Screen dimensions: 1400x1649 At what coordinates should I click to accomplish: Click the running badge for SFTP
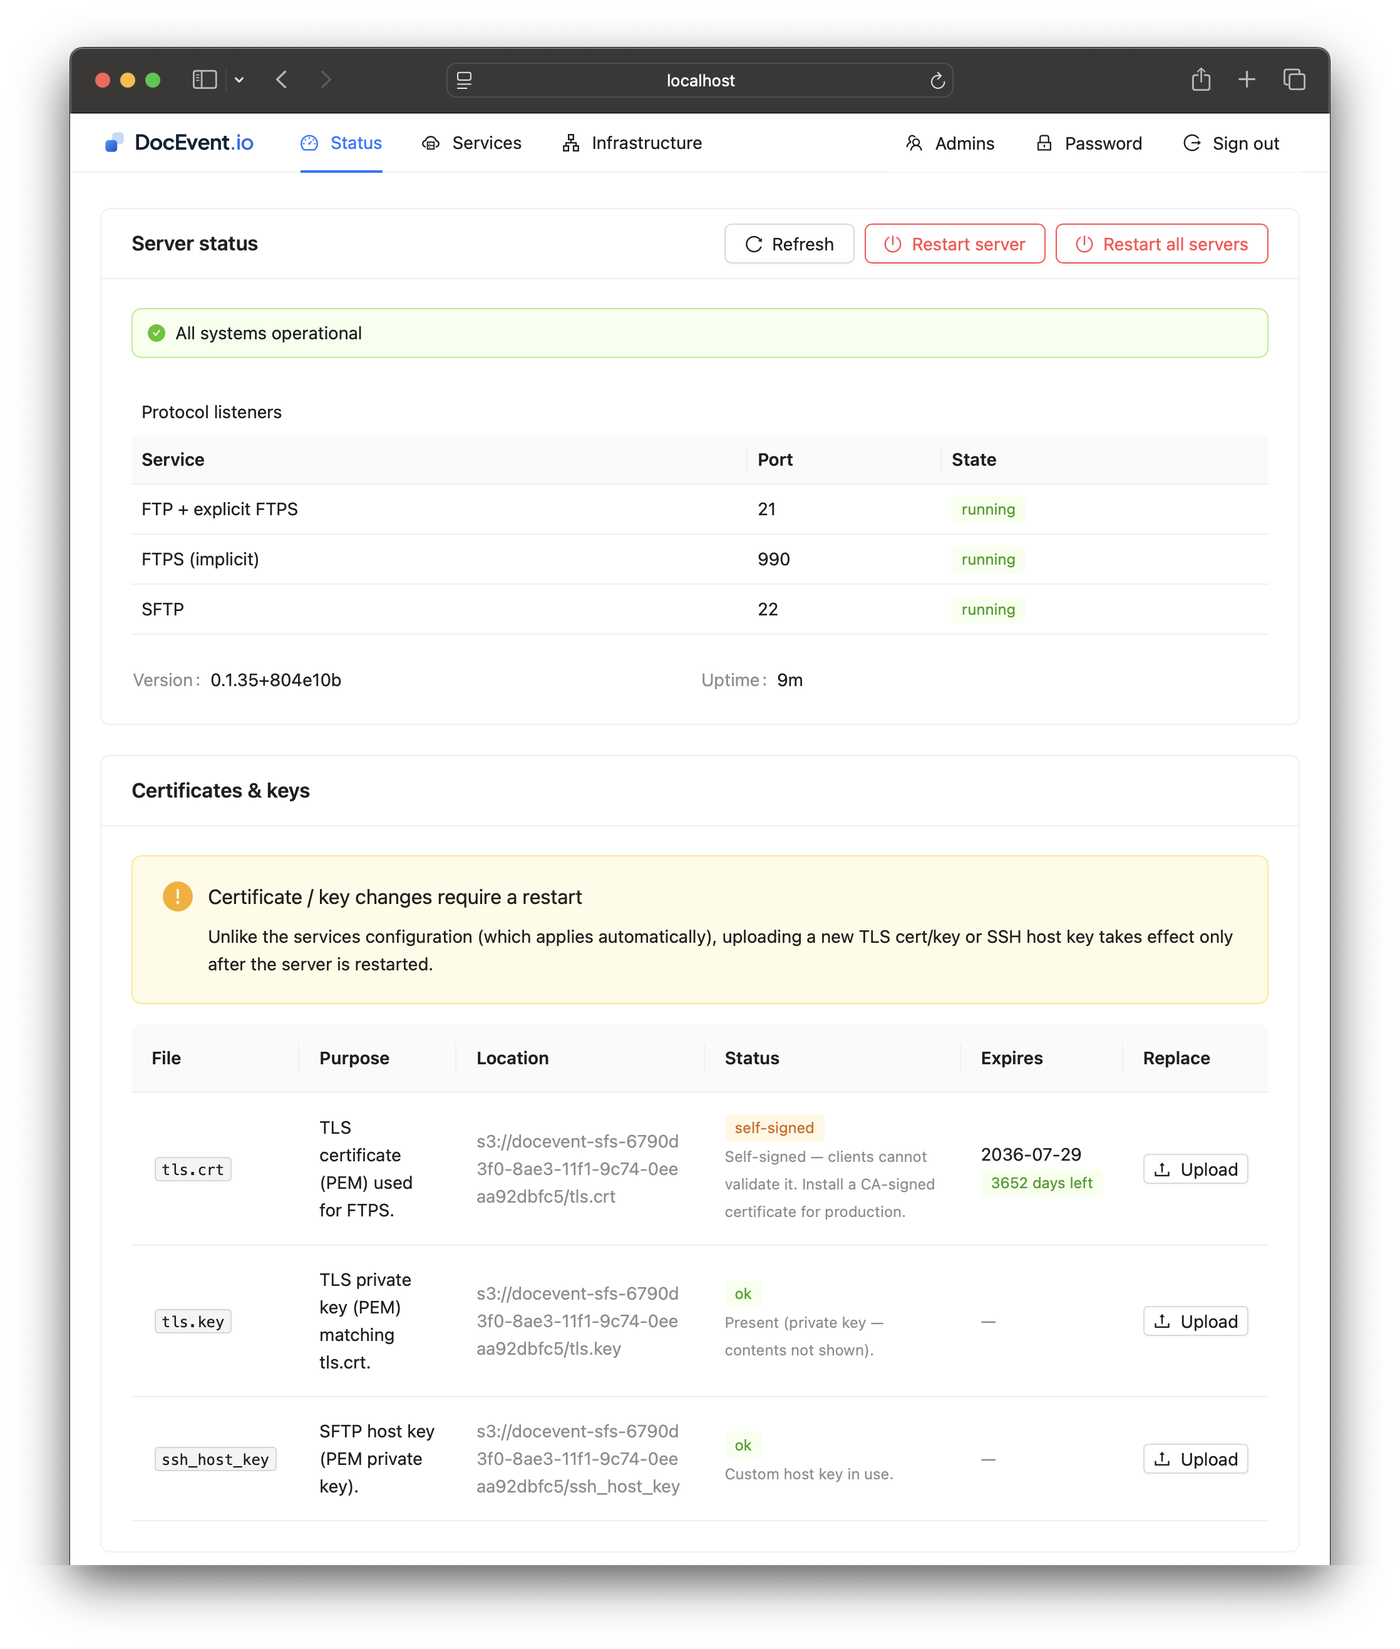(988, 609)
